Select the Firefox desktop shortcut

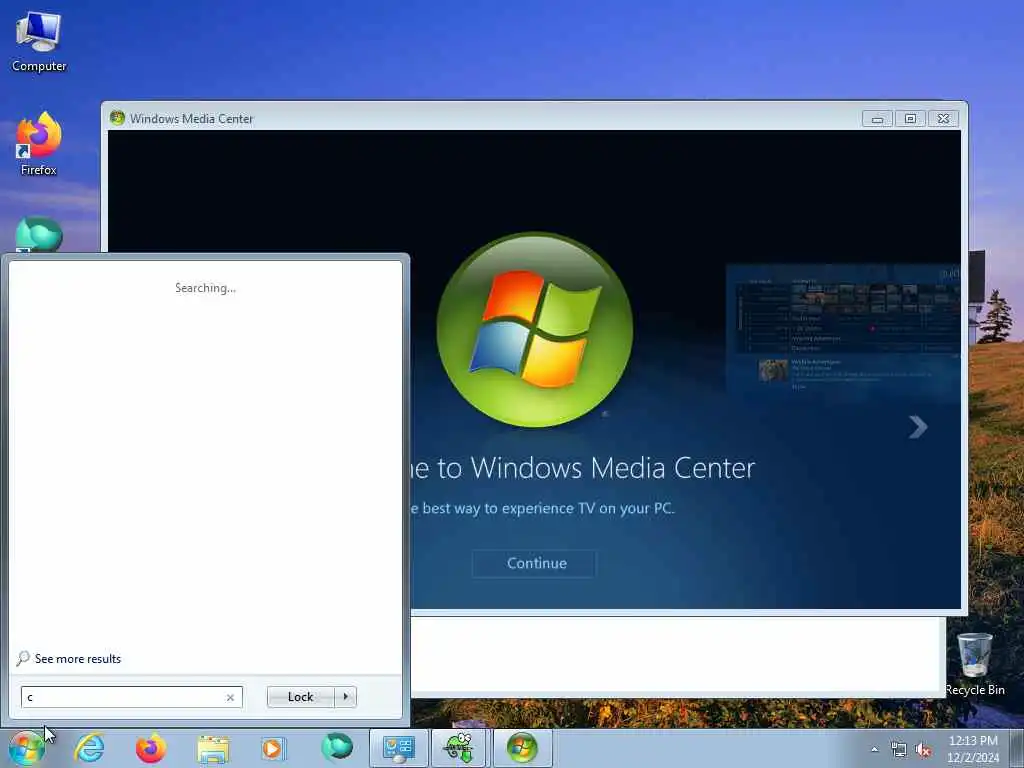39,144
